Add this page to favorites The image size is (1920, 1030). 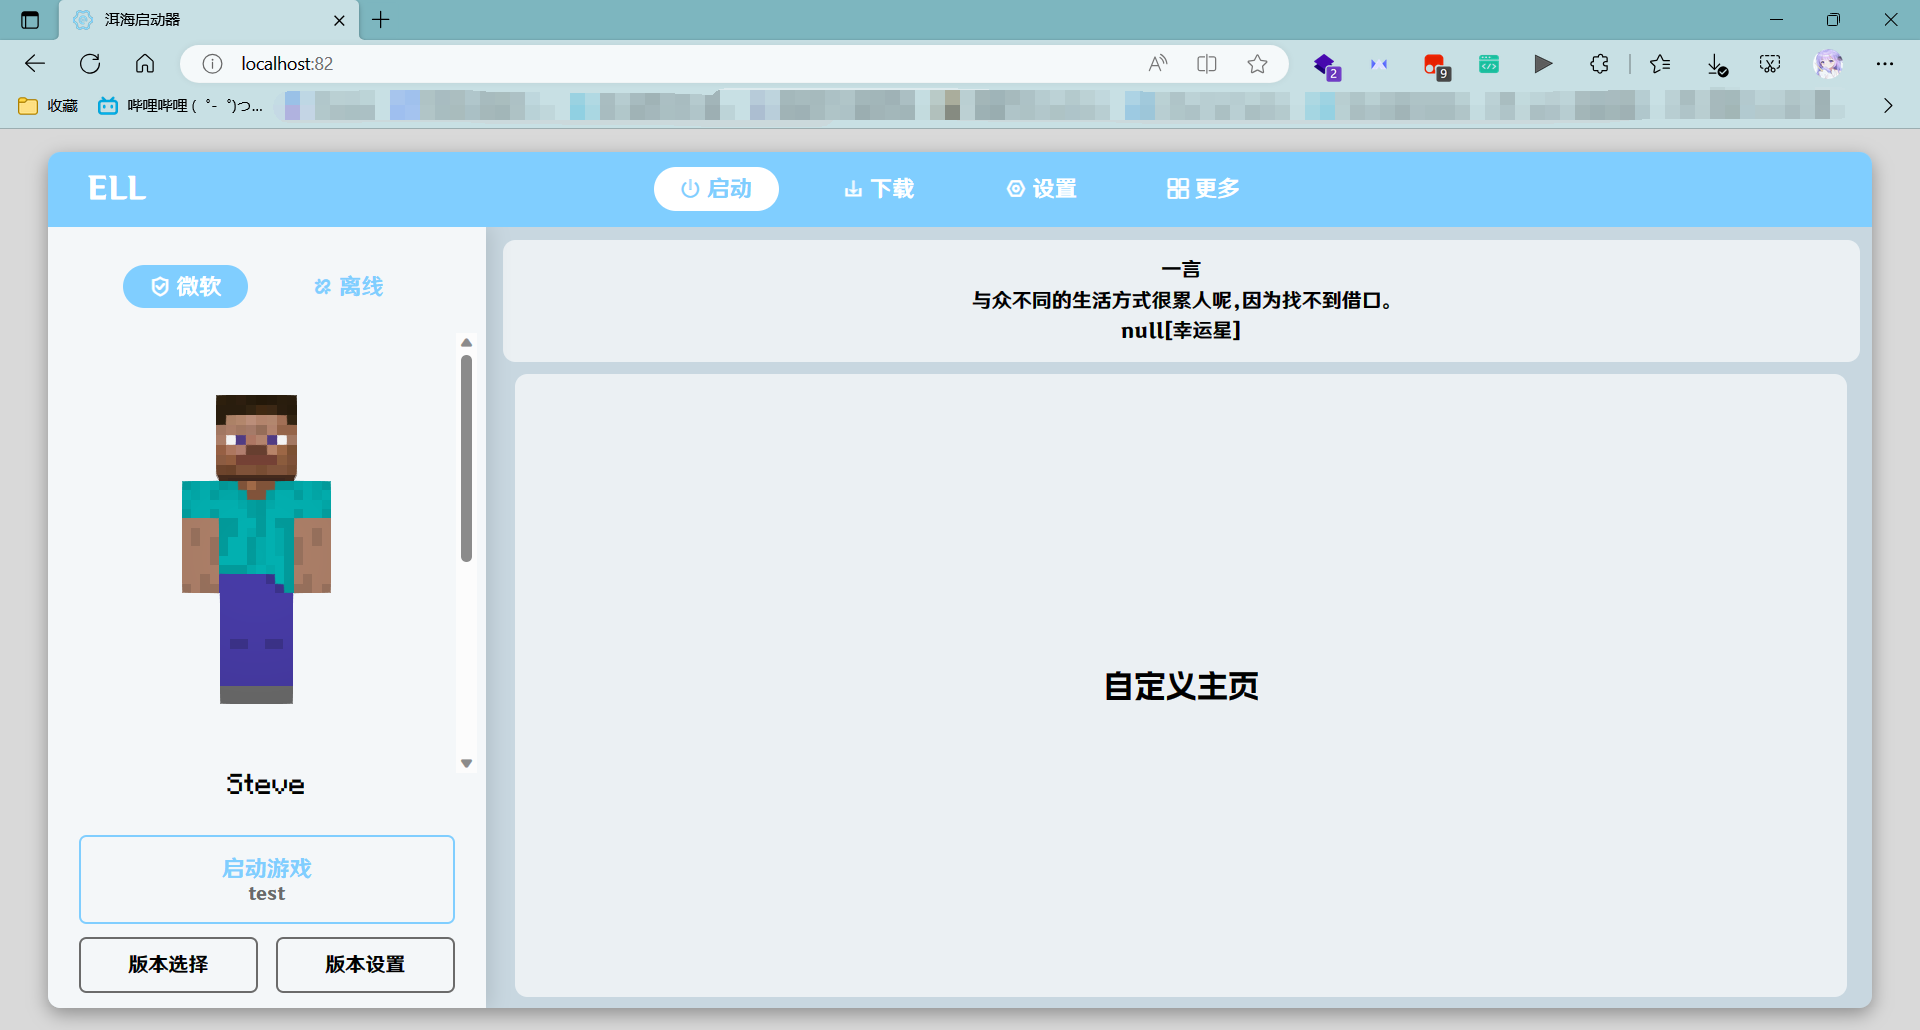(1257, 64)
